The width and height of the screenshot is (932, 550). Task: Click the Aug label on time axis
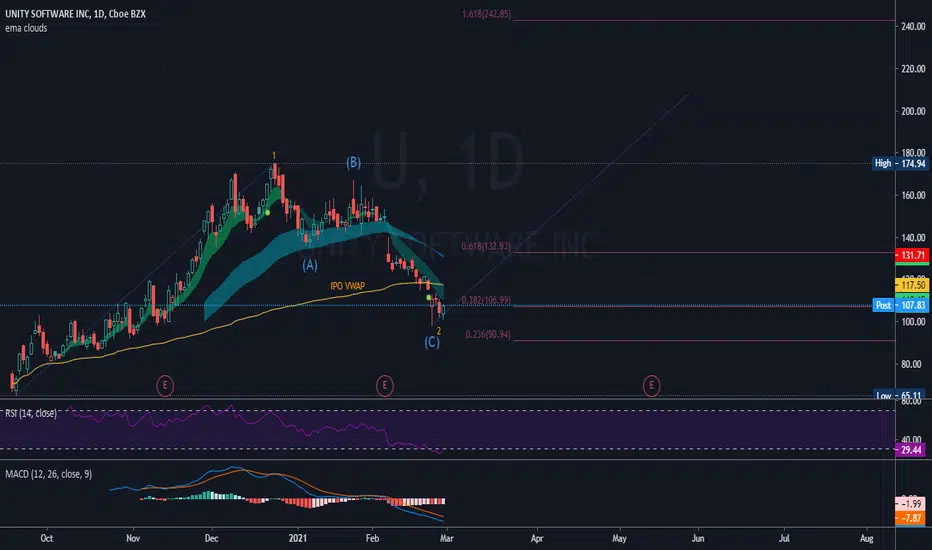tap(867, 538)
